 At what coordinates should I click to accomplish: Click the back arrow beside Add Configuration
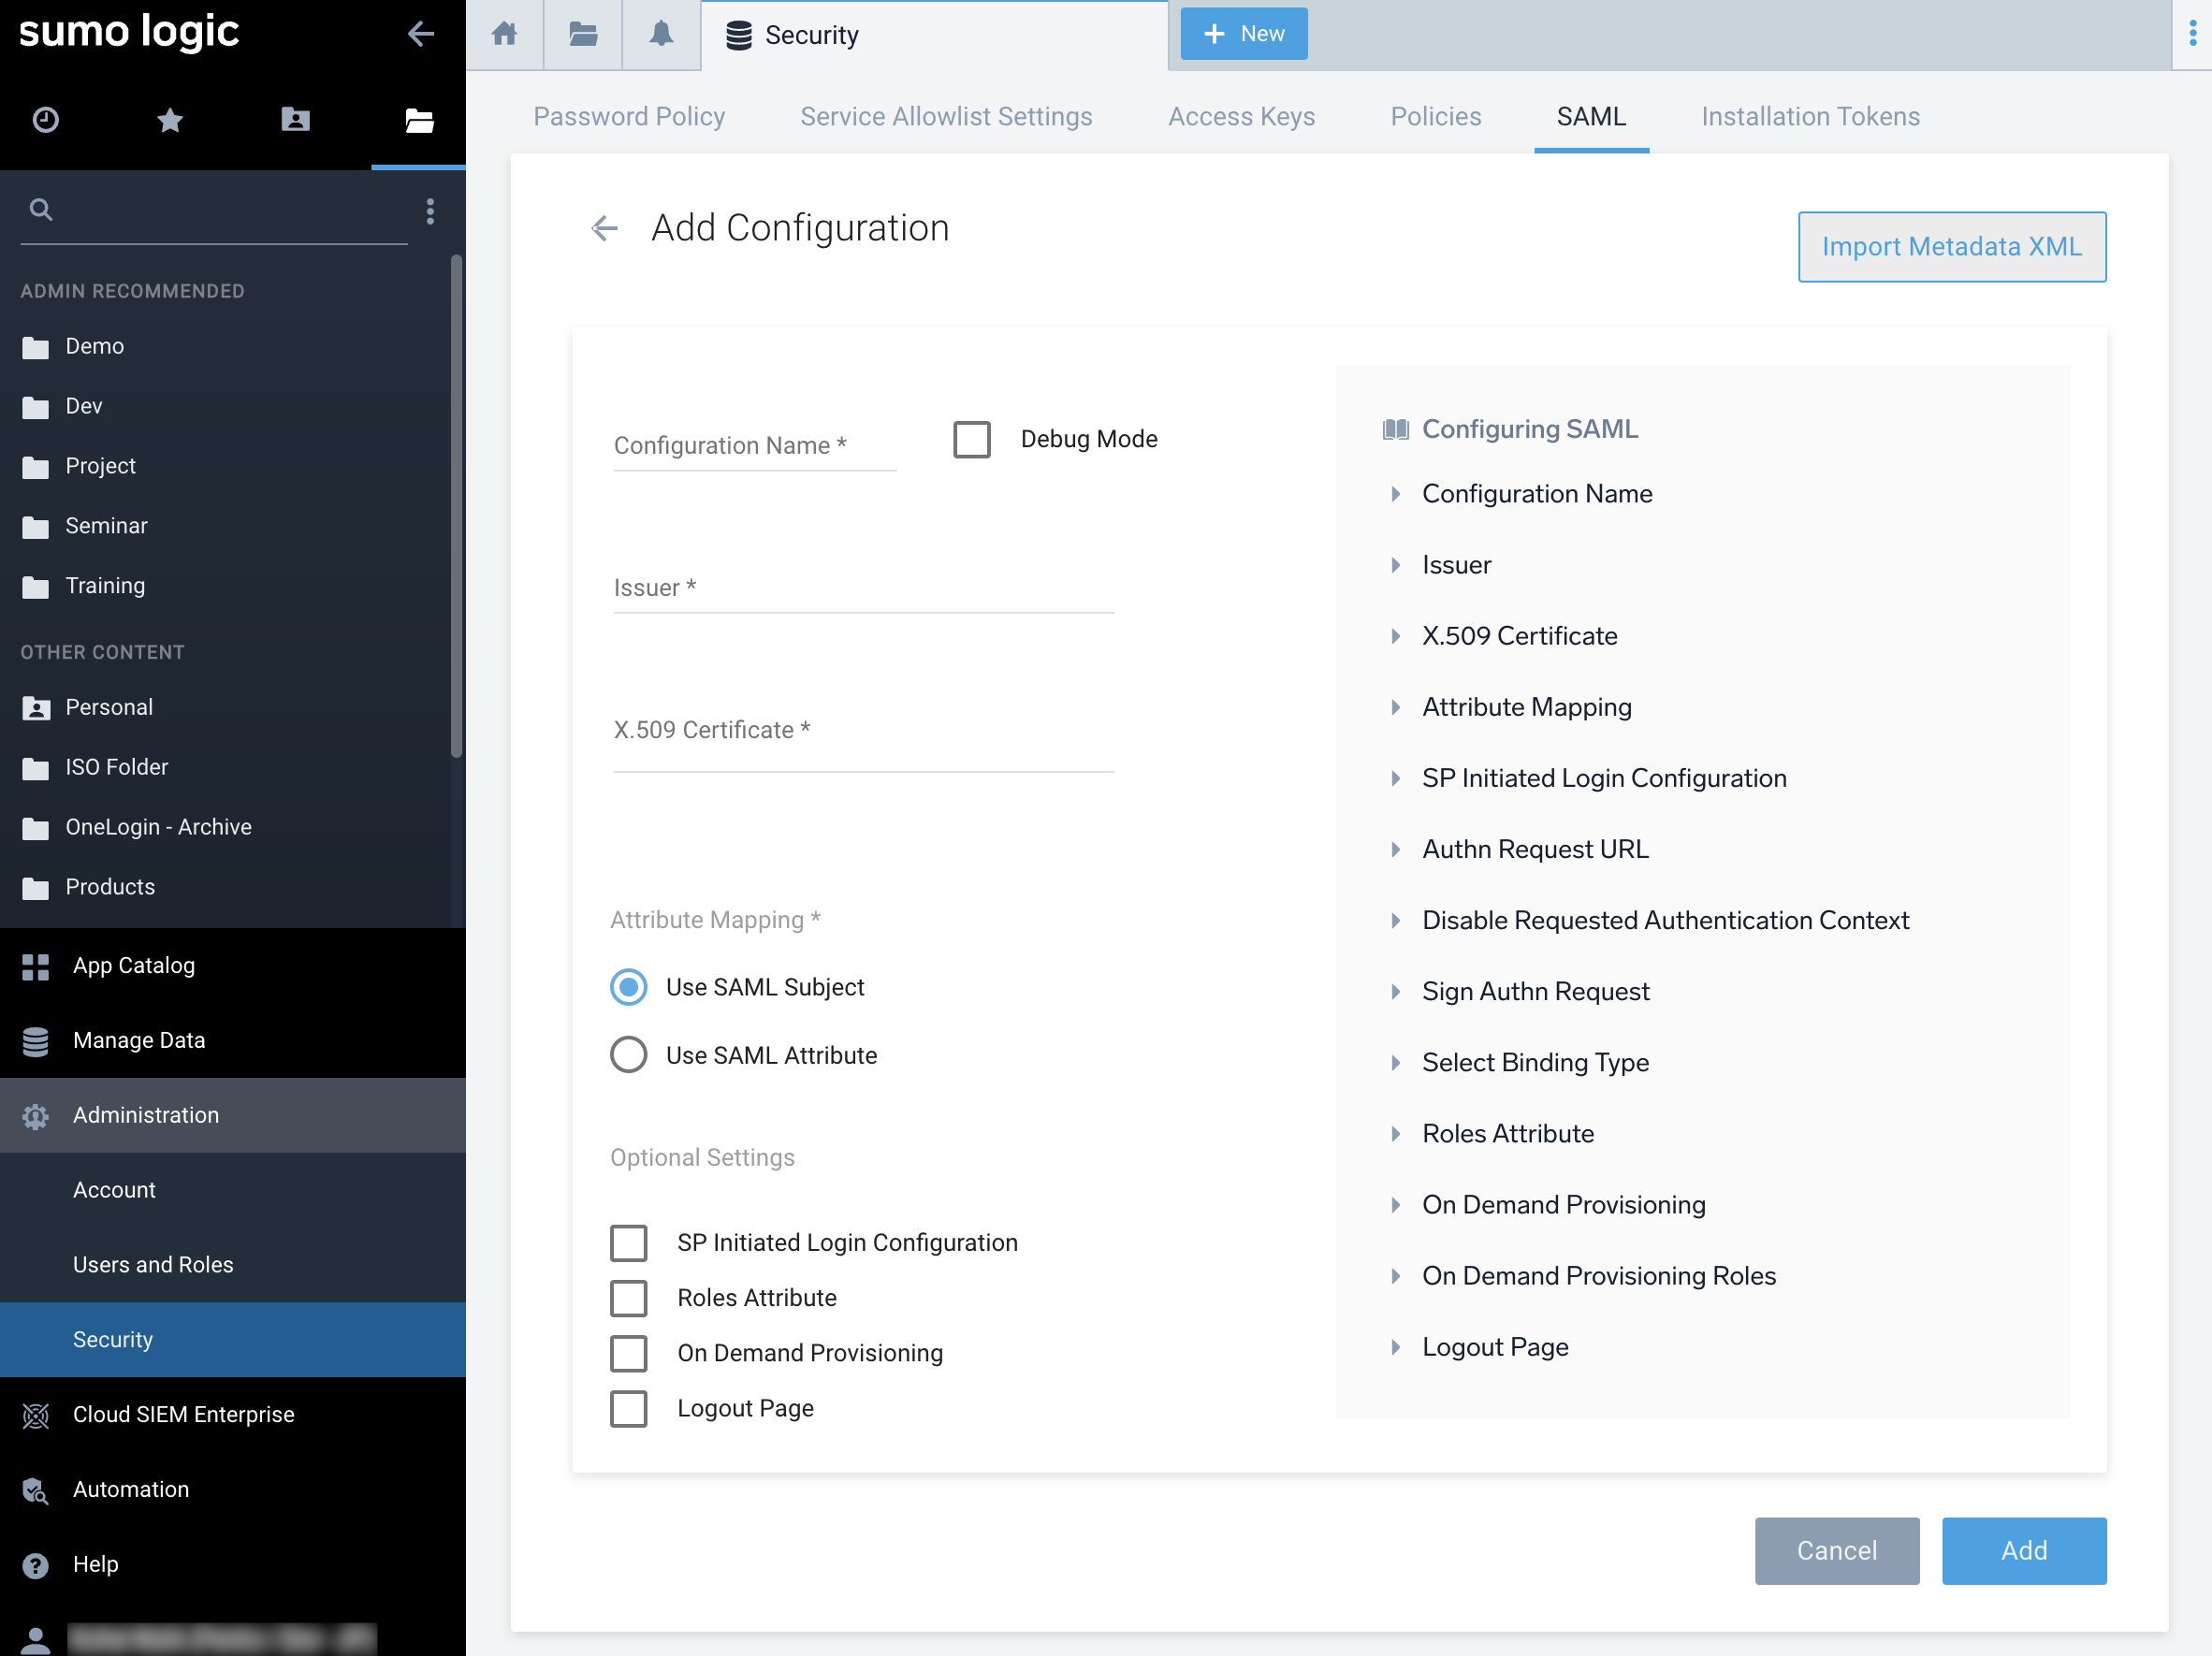pos(604,229)
